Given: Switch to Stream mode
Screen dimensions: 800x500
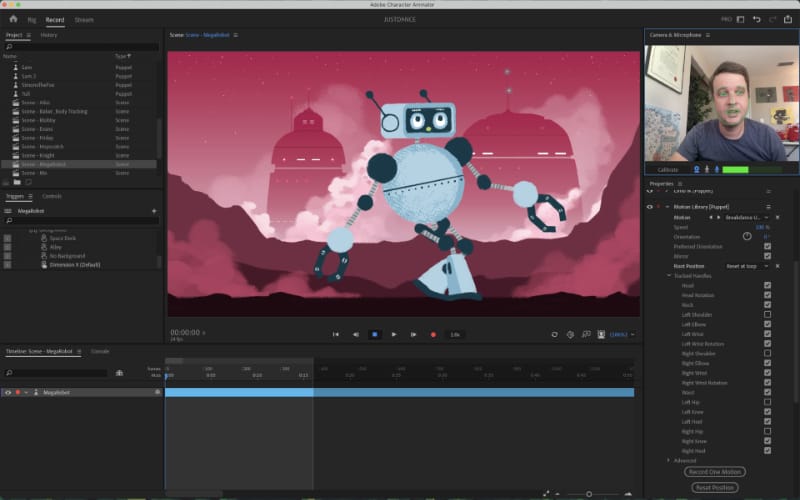Looking at the screenshot, I should click(x=84, y=20).
